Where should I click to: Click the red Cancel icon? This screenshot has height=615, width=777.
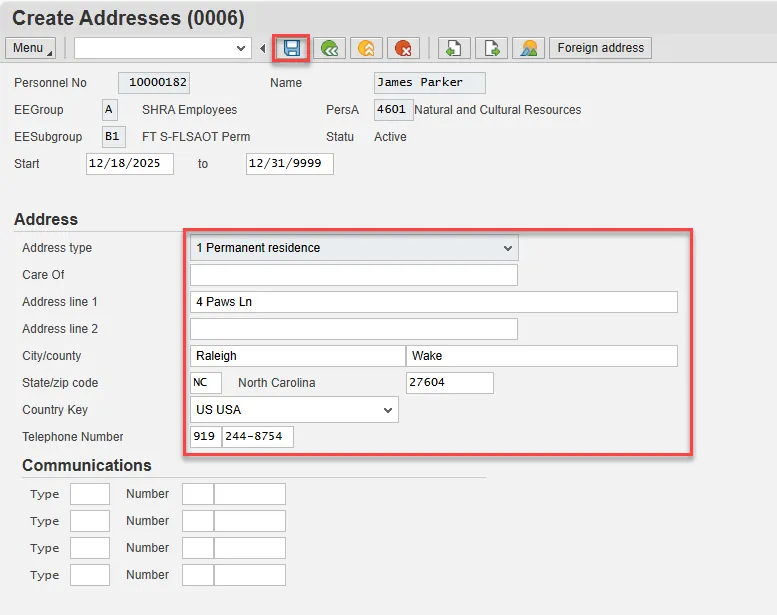[403, 48]
